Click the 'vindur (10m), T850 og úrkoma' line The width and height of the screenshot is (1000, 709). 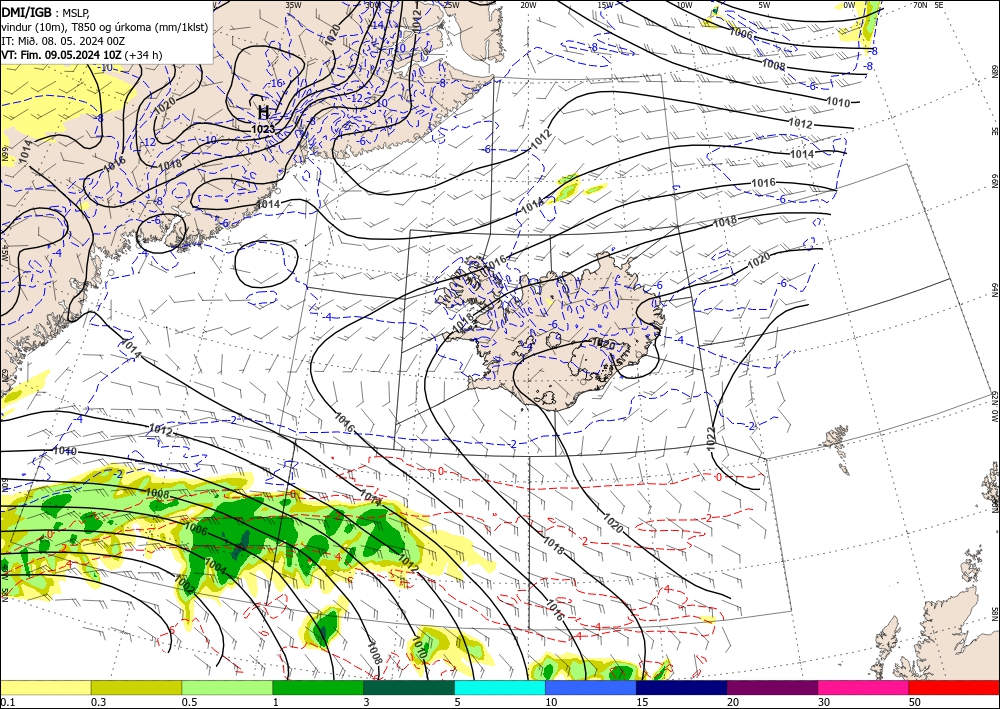pyautogui.click(x=105, y=27)
